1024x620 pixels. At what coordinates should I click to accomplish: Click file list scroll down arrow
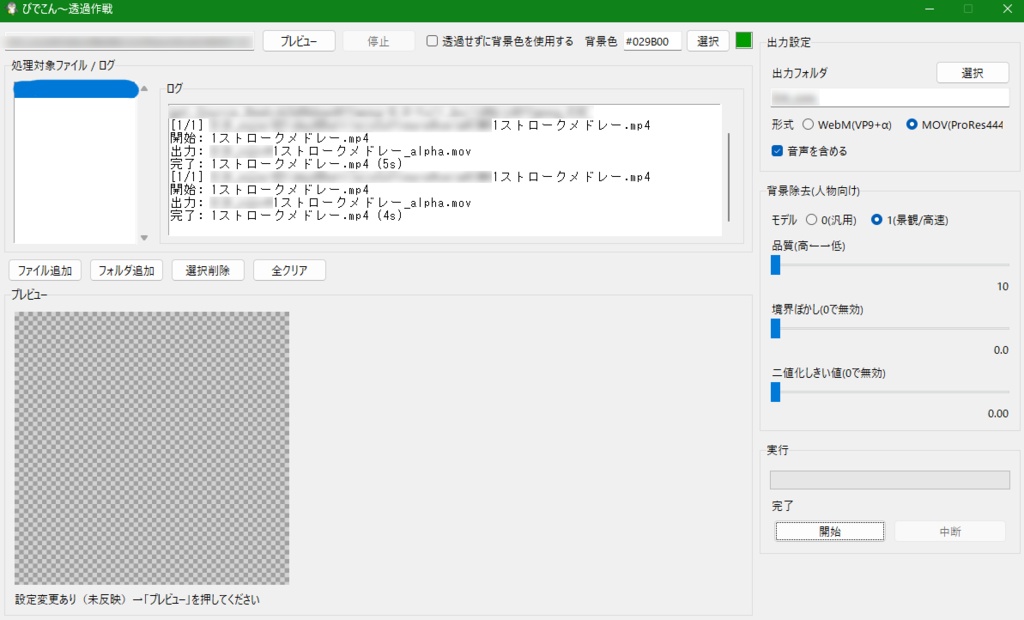coord(144,238)
